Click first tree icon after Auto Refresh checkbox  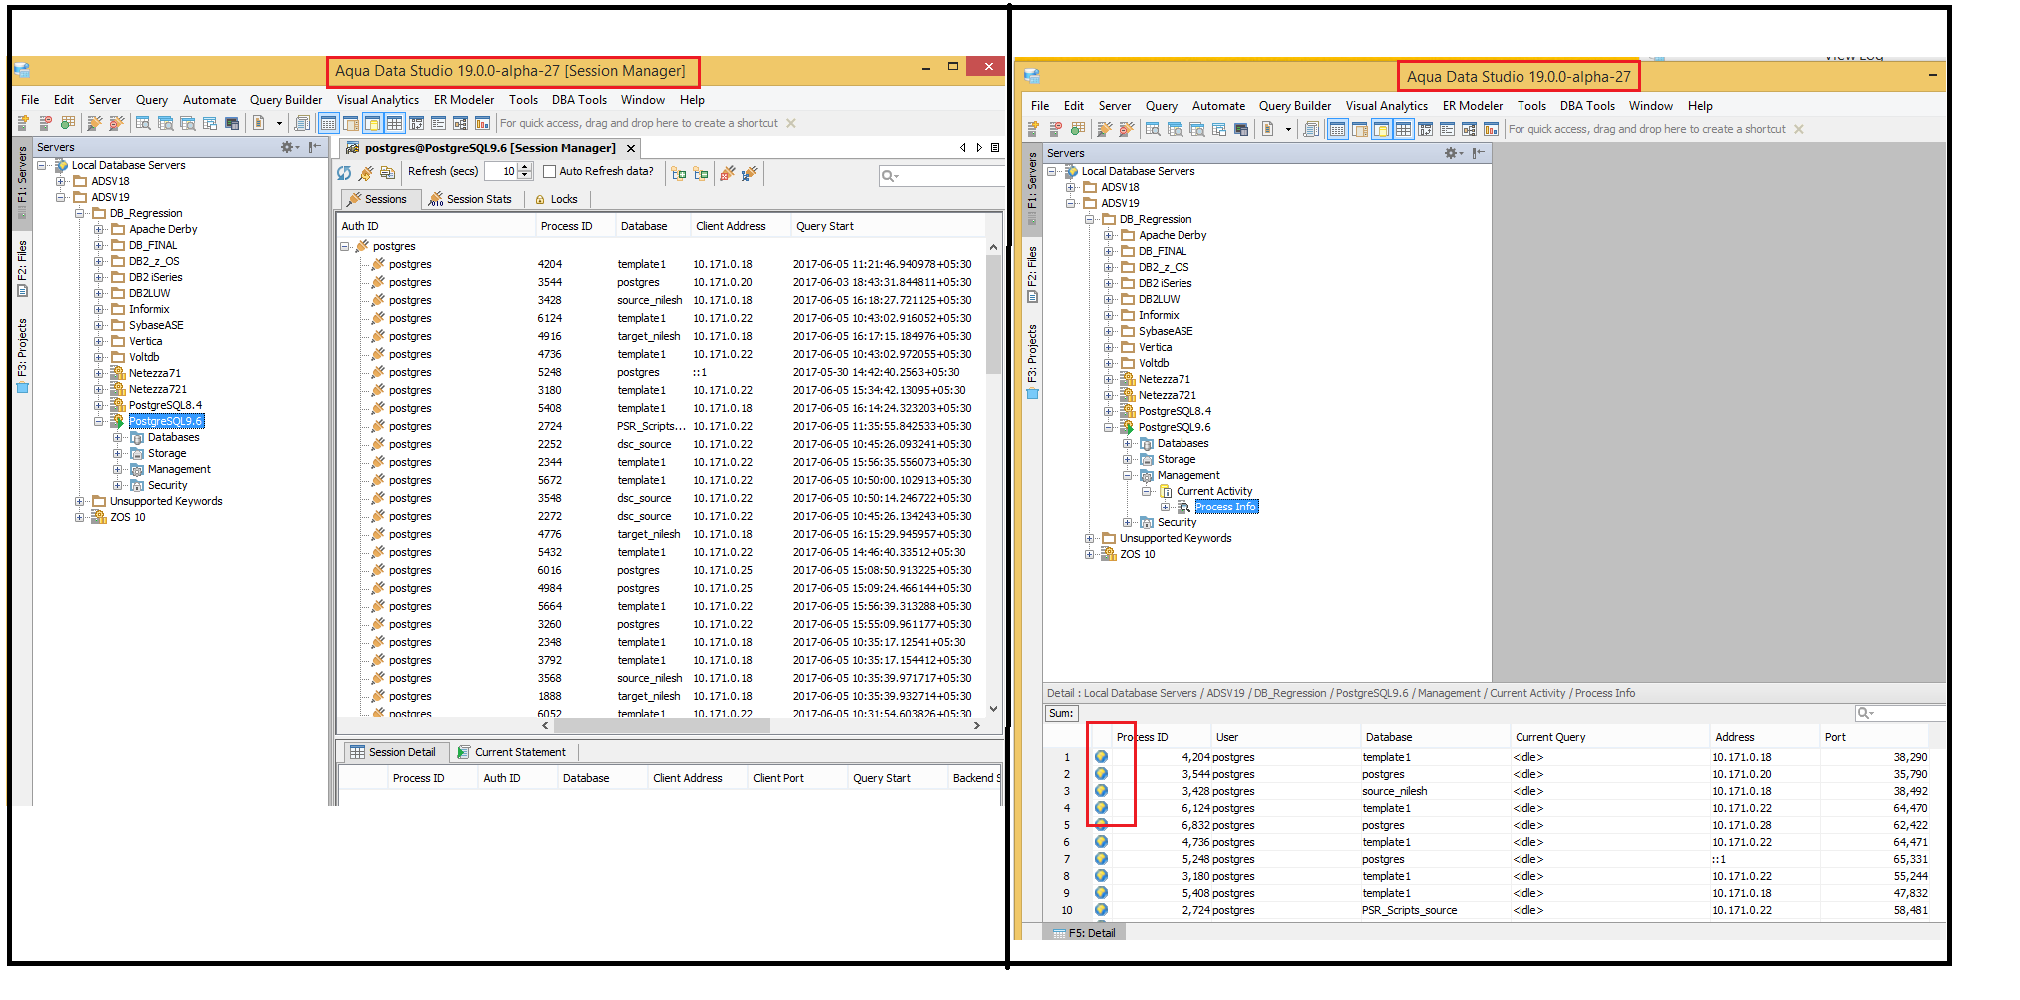pos(679,173)
